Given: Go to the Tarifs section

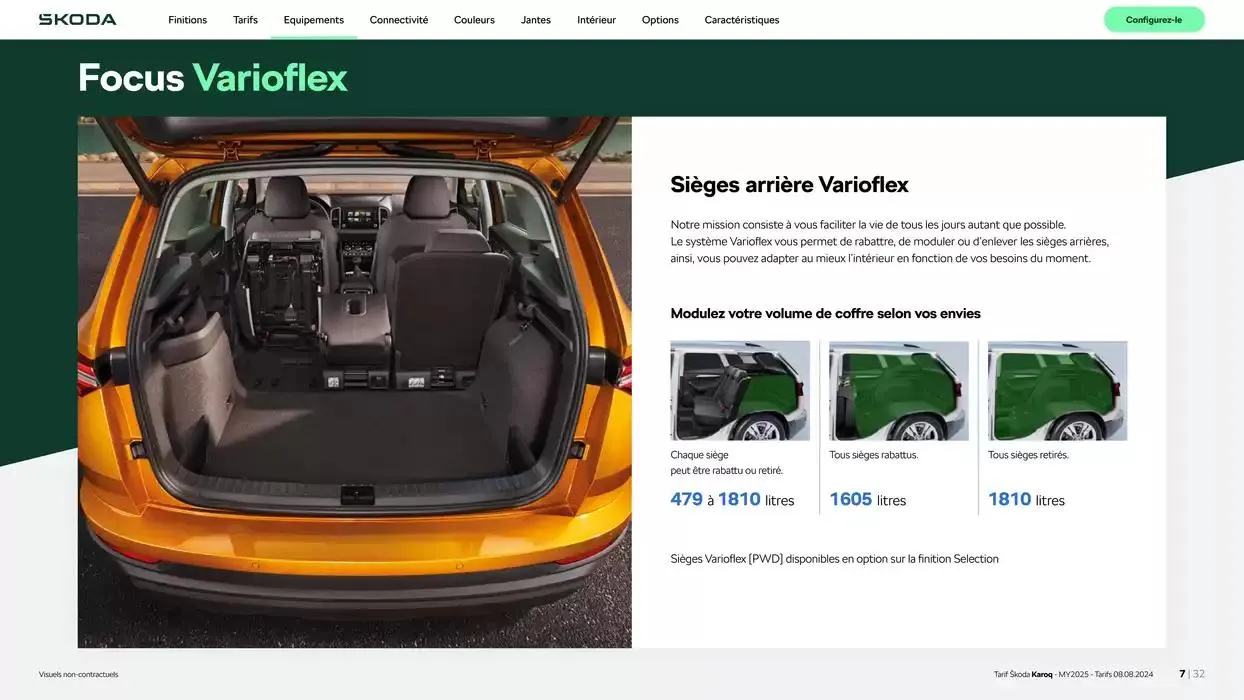Looking at the screenshot, I should tap(245, 20).
